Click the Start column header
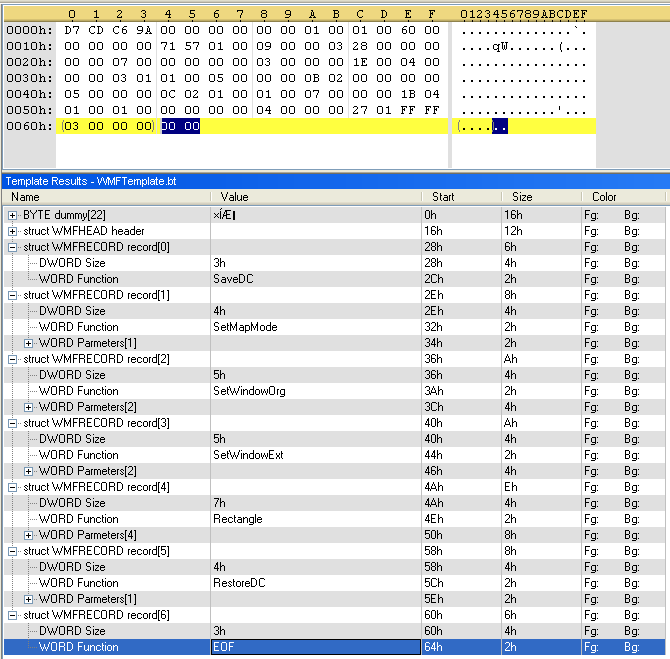The height and width of the screenshot is (659, 670). click(460, 197)
